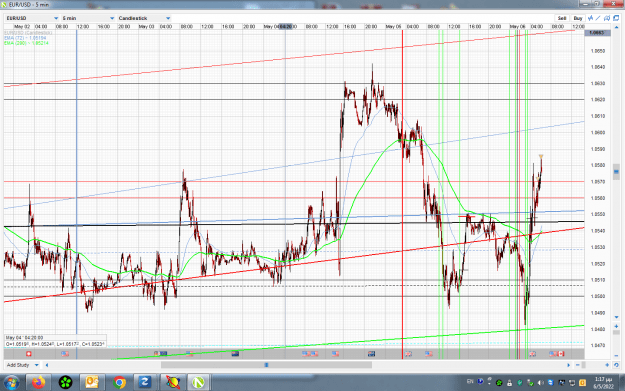Image resolution: width=625 pixels, height=391 pixels.
Task: Open the blue Z app on taskbar
Action: (x=145, y=383)
